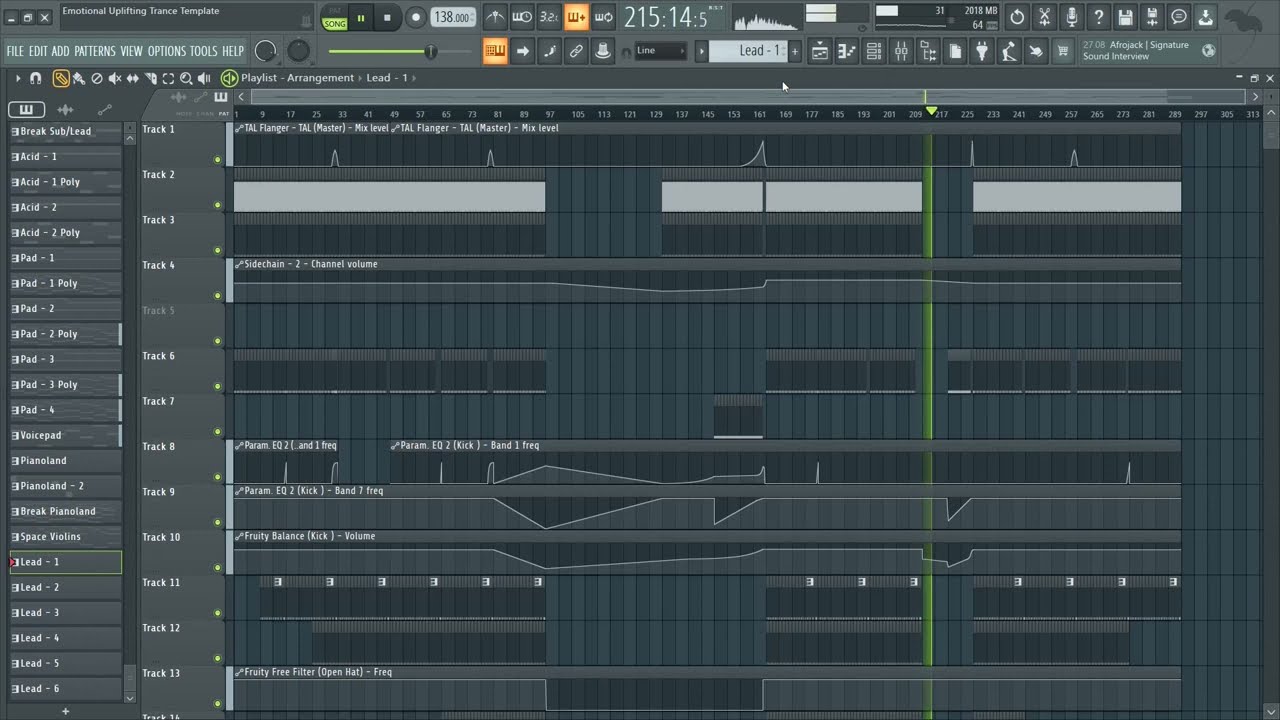Enable wait for input before recording
The image size is (1280, 720).
(x=522, y=17)
